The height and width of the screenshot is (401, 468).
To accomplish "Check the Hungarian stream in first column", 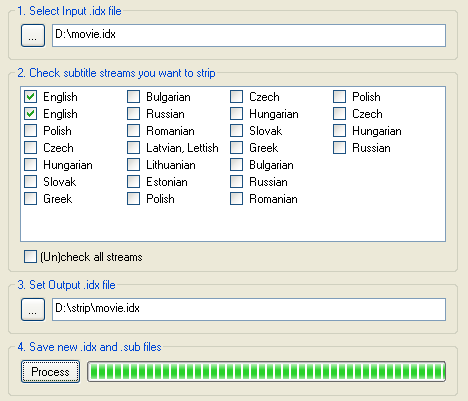I will pyautogui.click(x=31, y=165).
